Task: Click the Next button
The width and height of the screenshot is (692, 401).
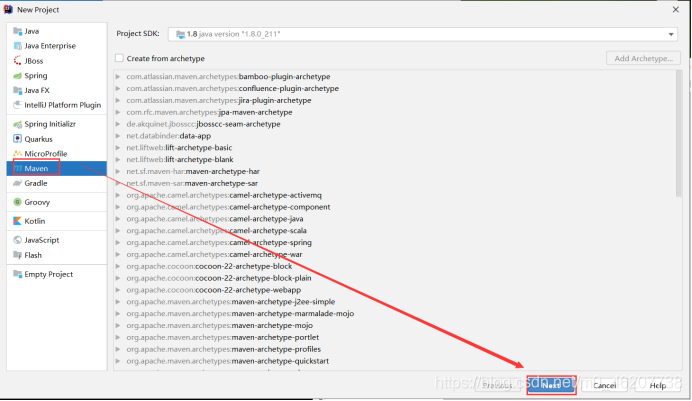Action: click(551, 385)
